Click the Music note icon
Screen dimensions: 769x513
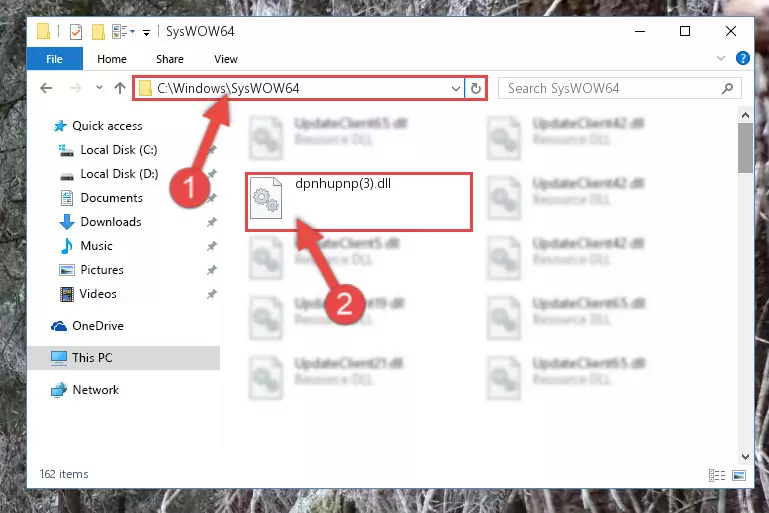(66, 246)
